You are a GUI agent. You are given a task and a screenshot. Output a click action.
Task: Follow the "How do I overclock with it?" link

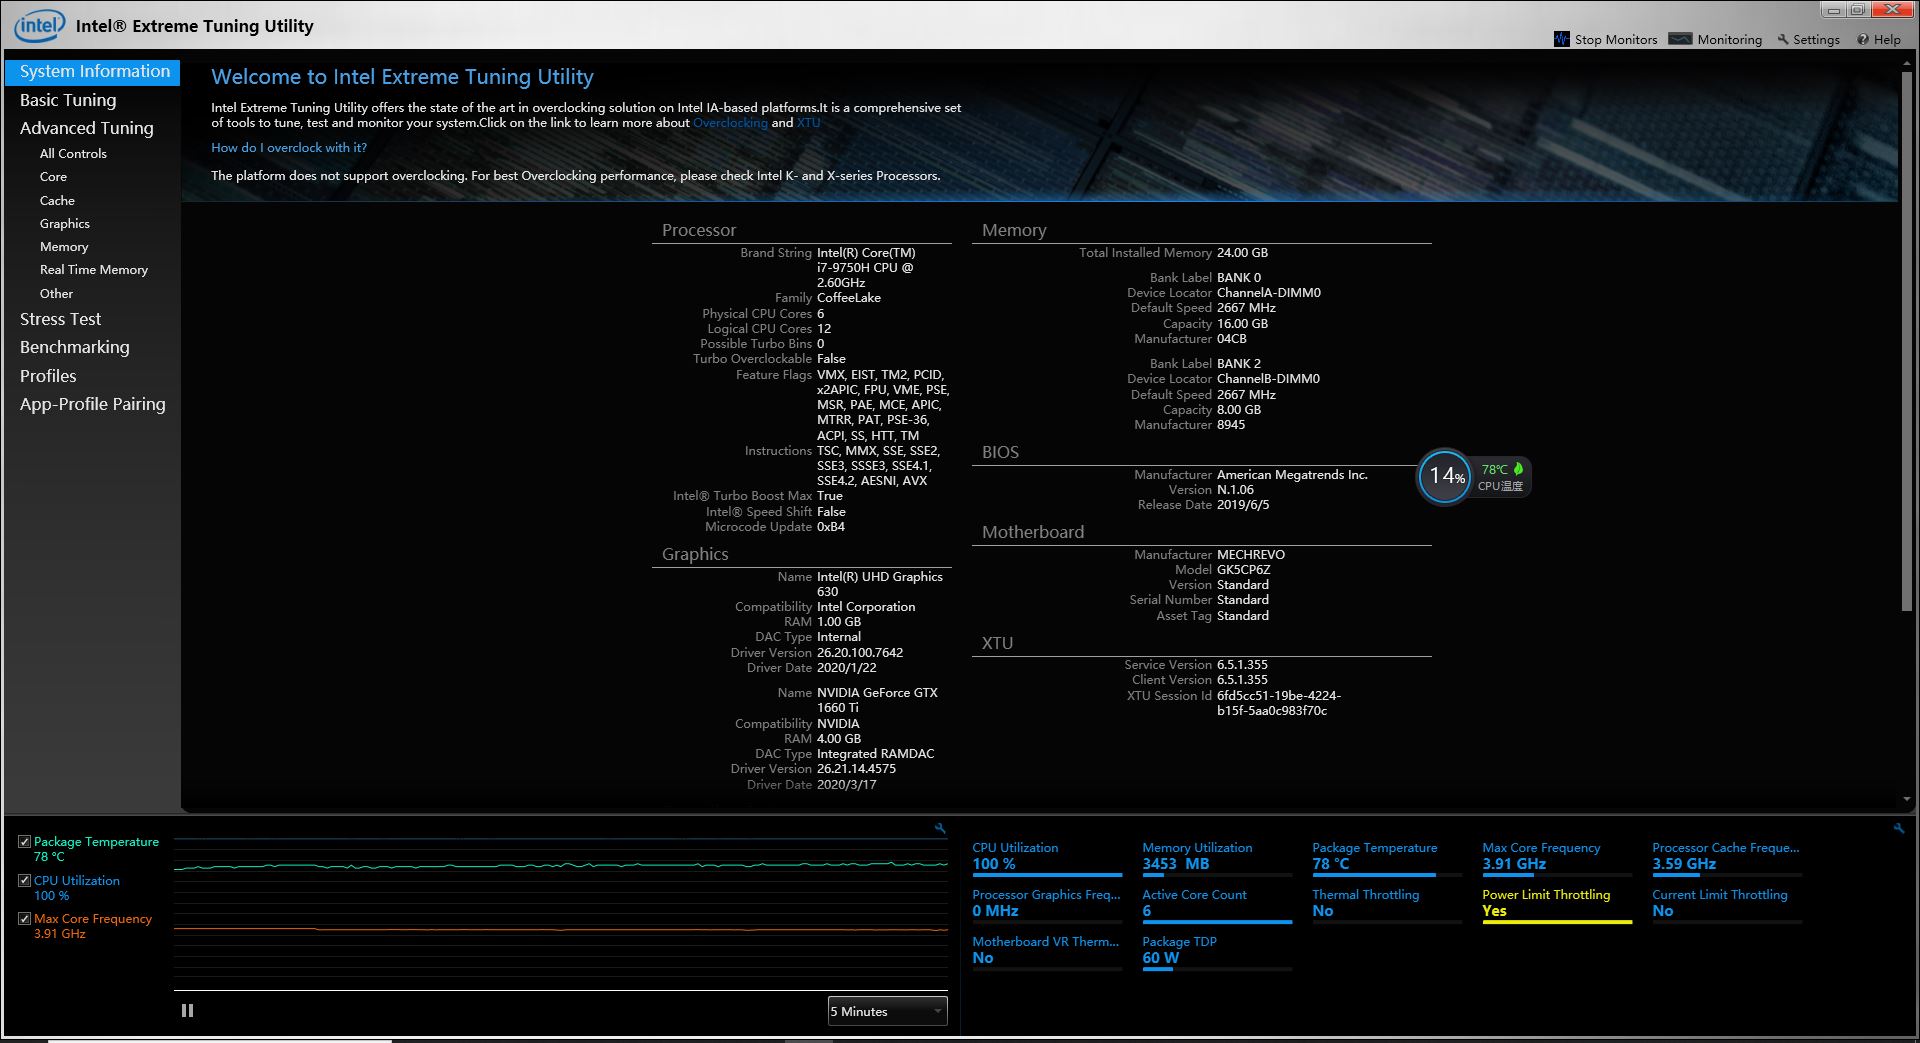(x=289, y=148)
